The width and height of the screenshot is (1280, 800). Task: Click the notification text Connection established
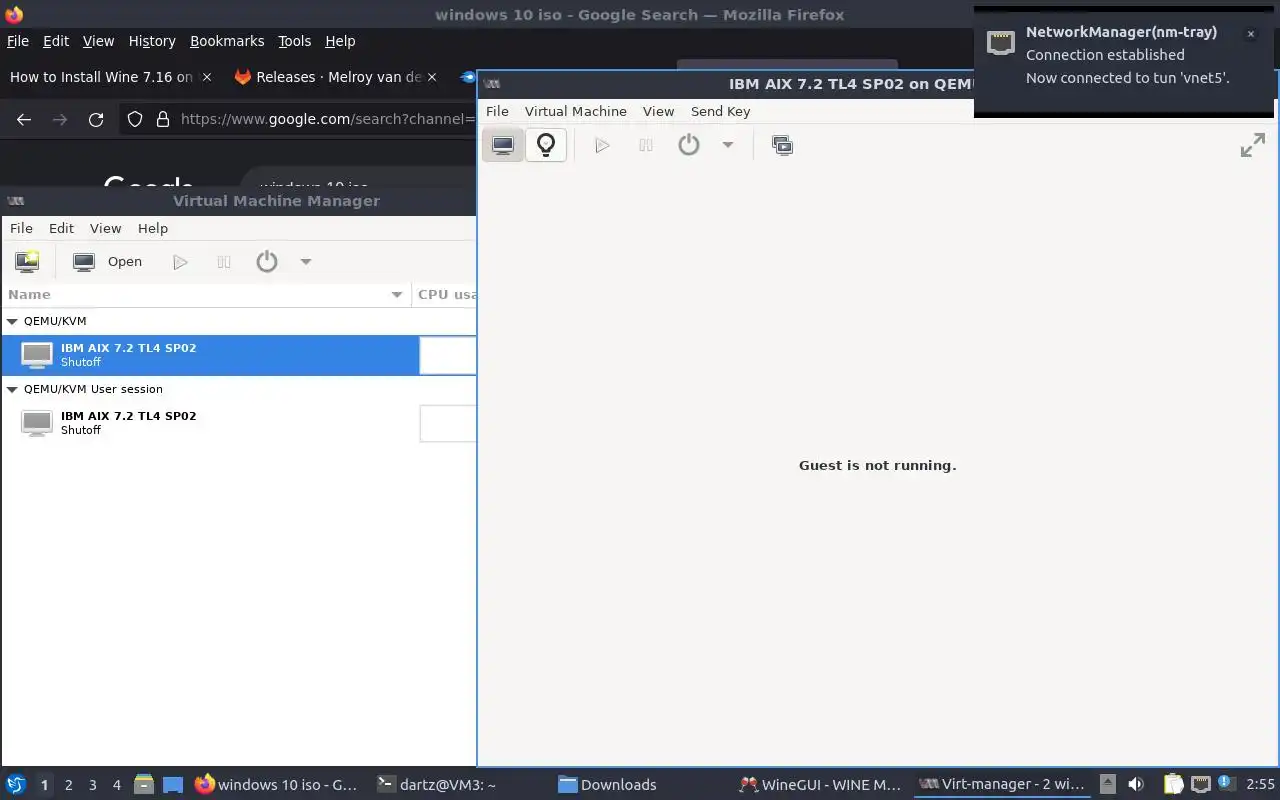[x=1105, y=55]
